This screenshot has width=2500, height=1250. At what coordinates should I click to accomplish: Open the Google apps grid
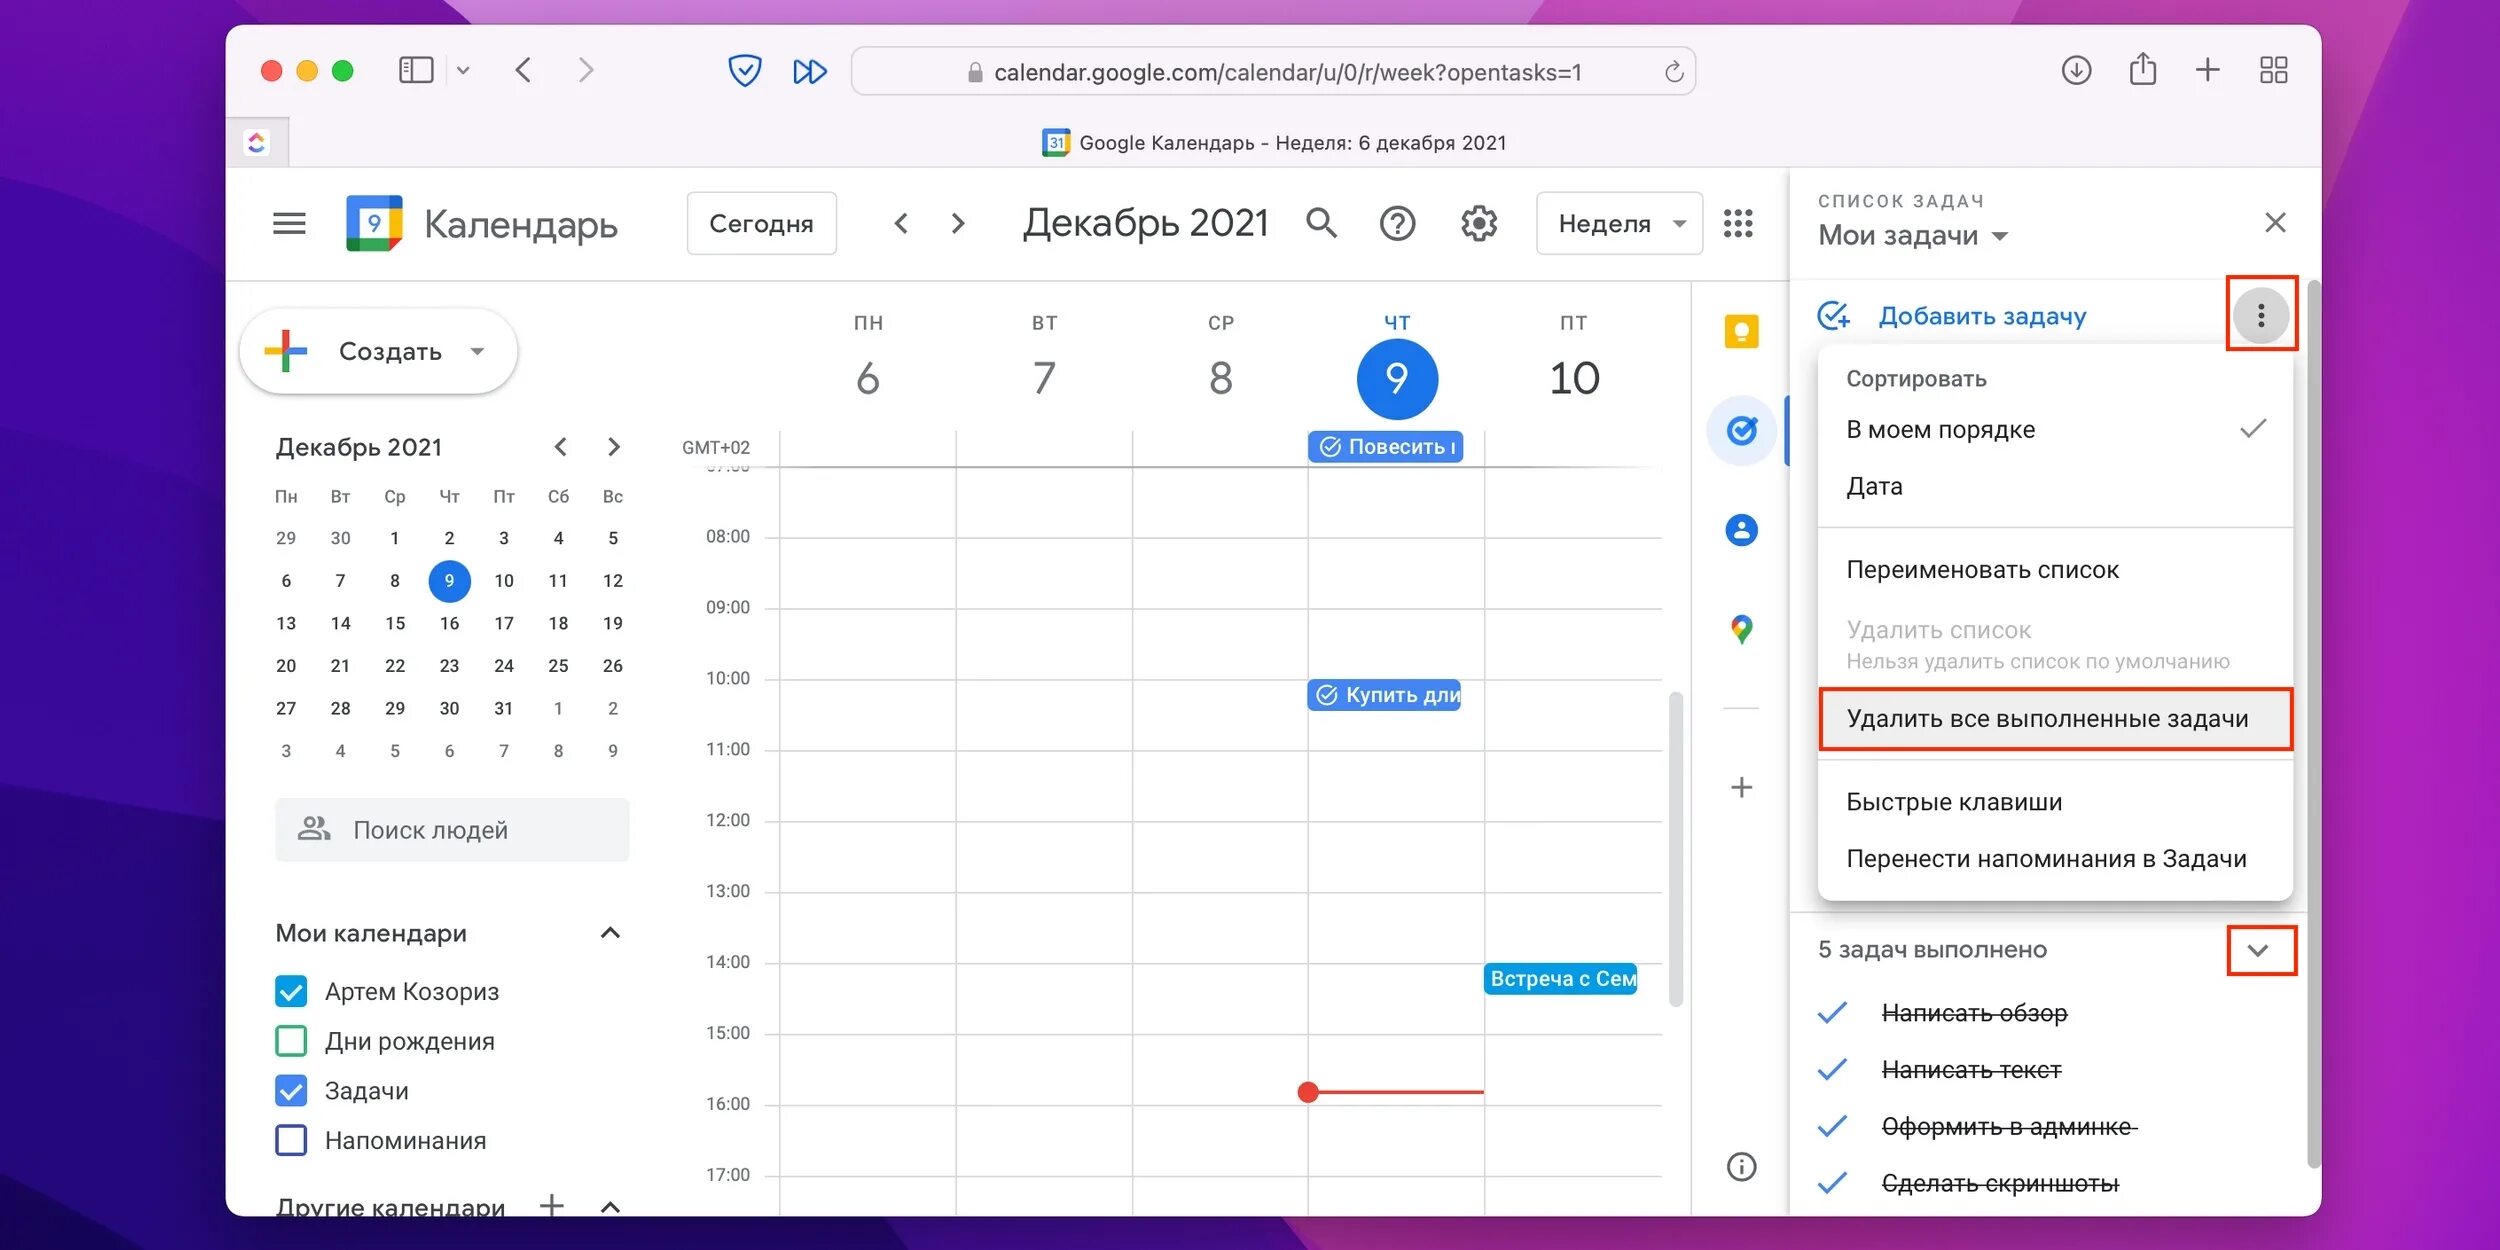click(x=1738, y=223)
